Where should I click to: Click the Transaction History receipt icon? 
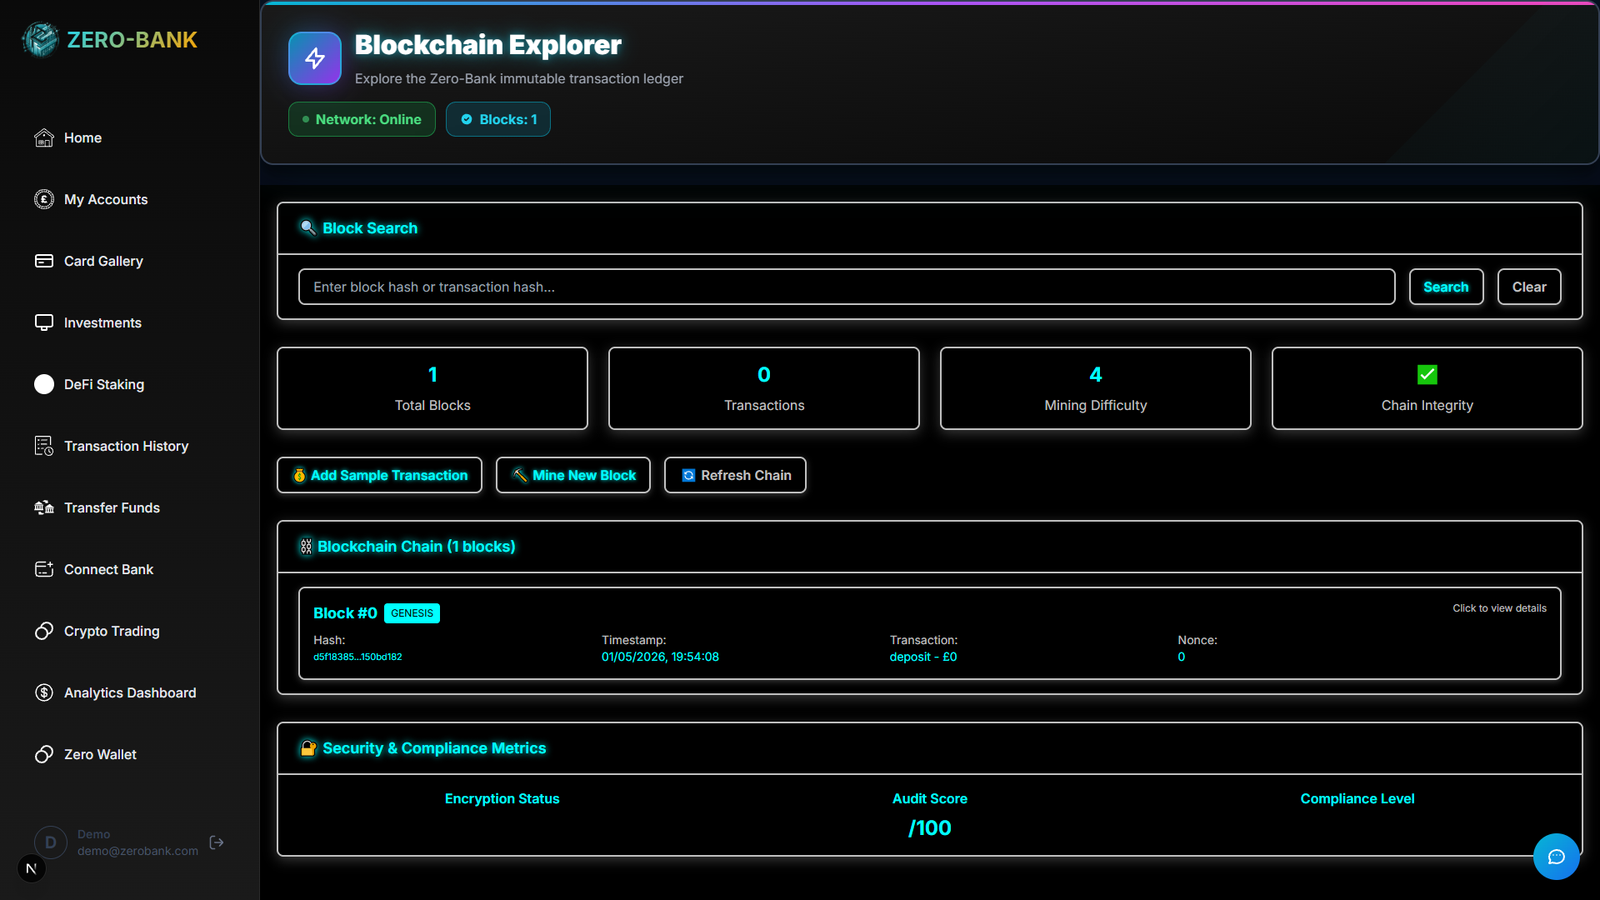tap(44, 446)
